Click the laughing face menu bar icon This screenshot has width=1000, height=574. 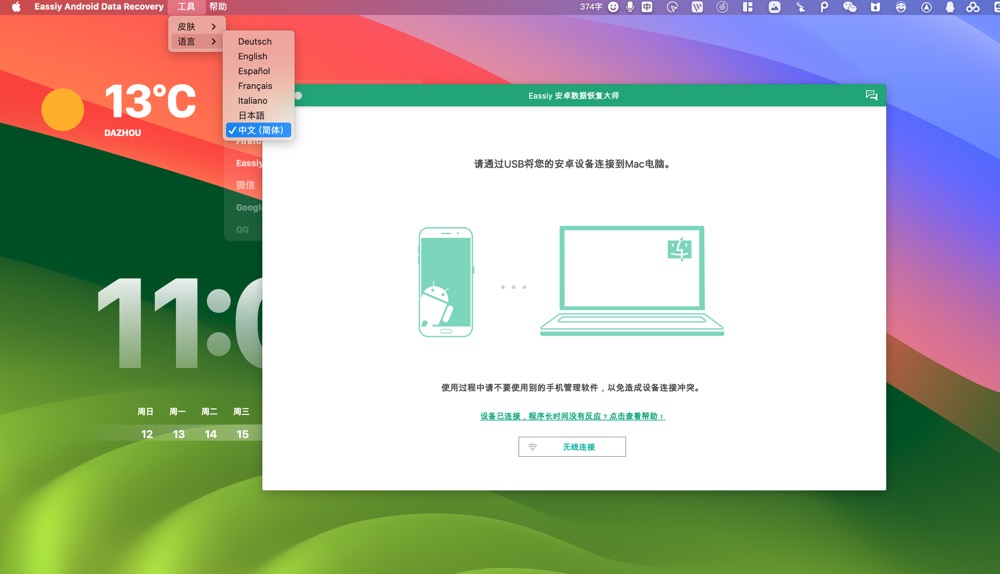pos(901,7)
